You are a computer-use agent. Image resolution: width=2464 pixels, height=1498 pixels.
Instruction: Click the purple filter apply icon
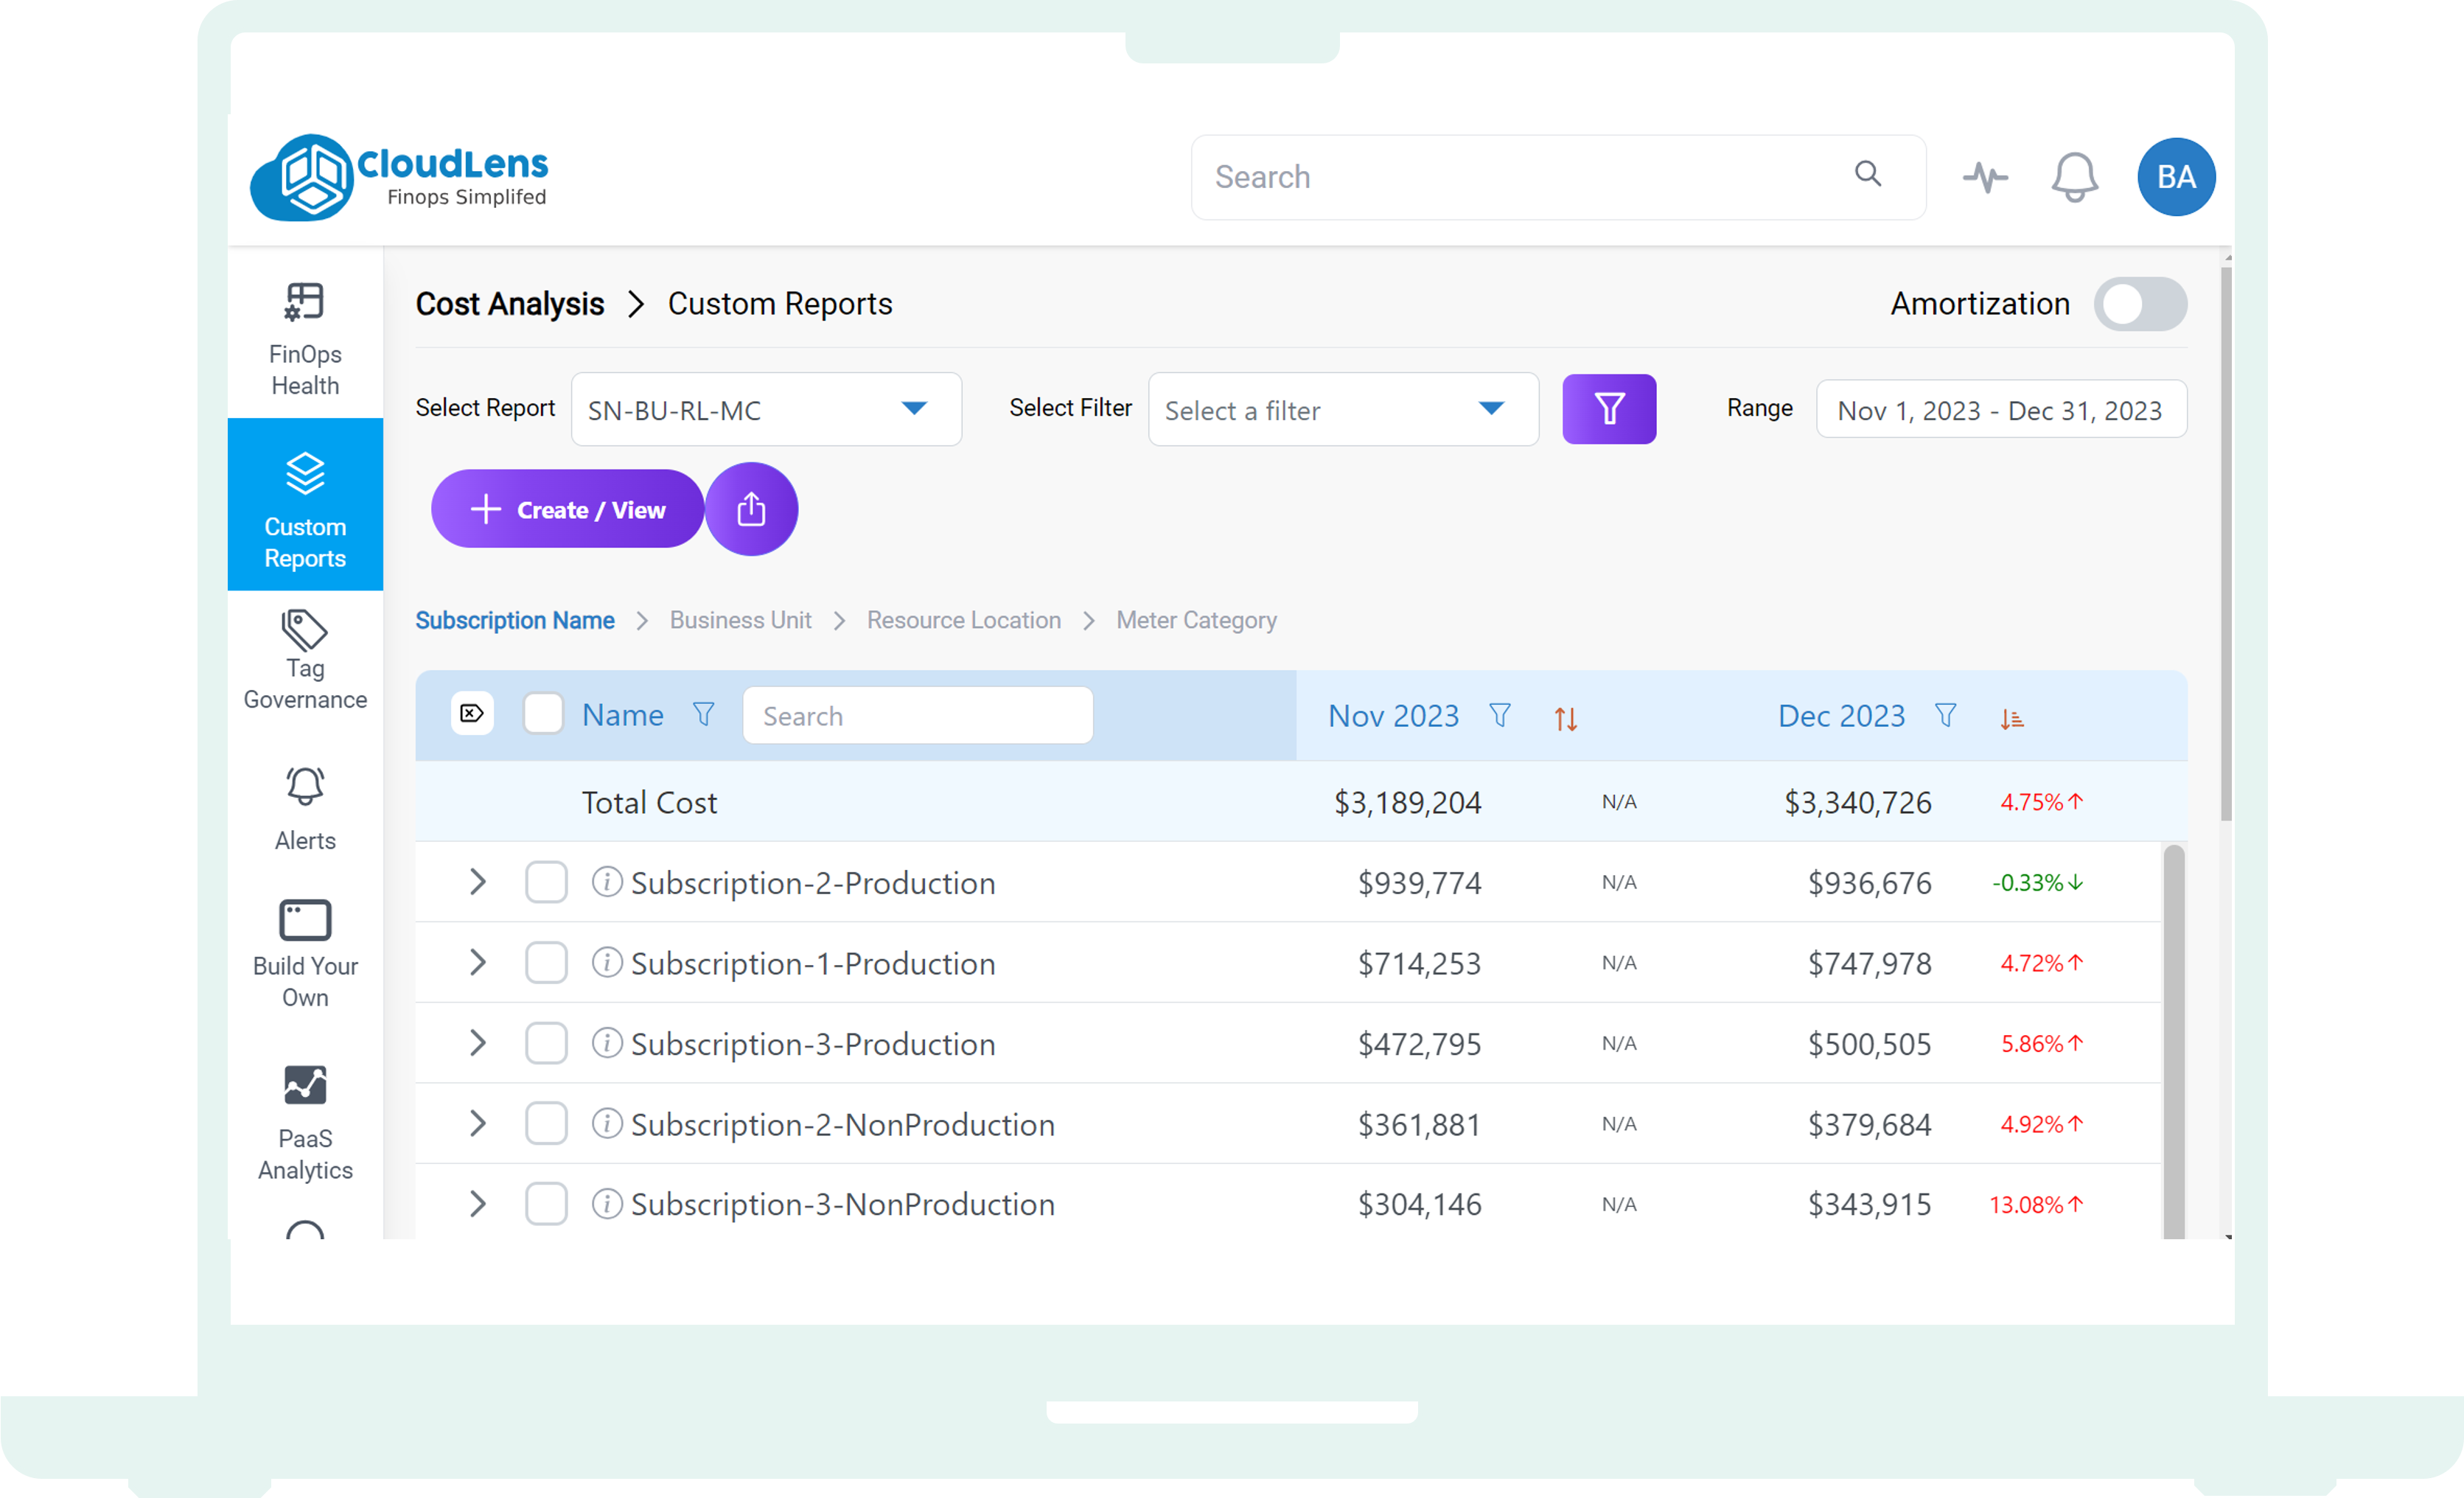(1609, 409)
